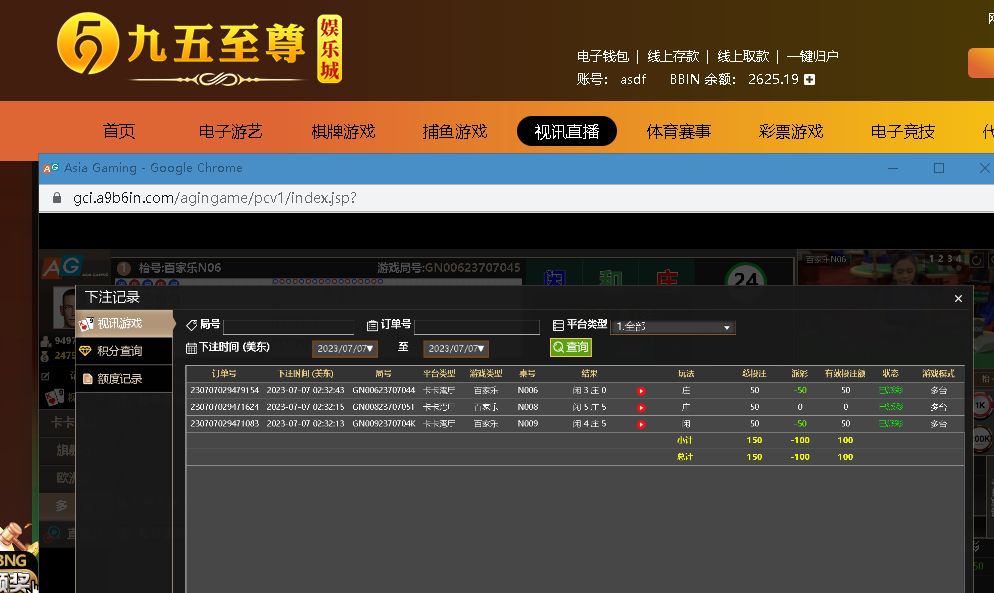Click the green 查询 search button
The height and width of the screenshot is (593, 994).
571,347
